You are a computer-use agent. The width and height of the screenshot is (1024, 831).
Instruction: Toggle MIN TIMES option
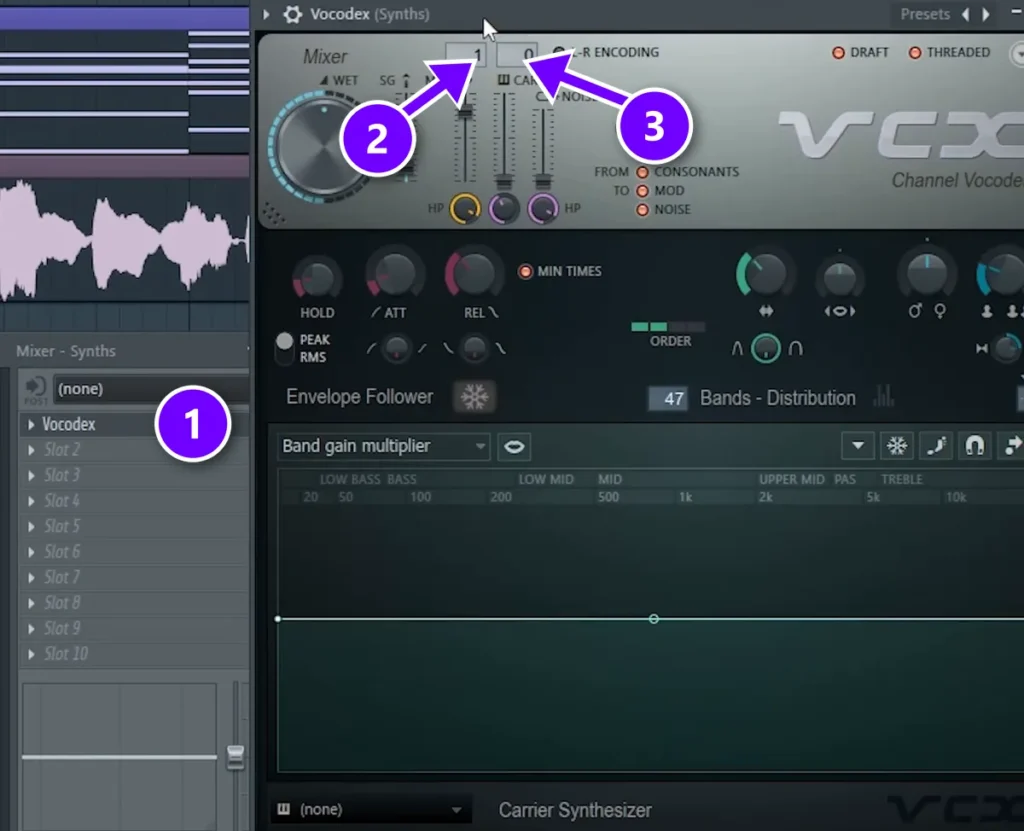point(525,271)
